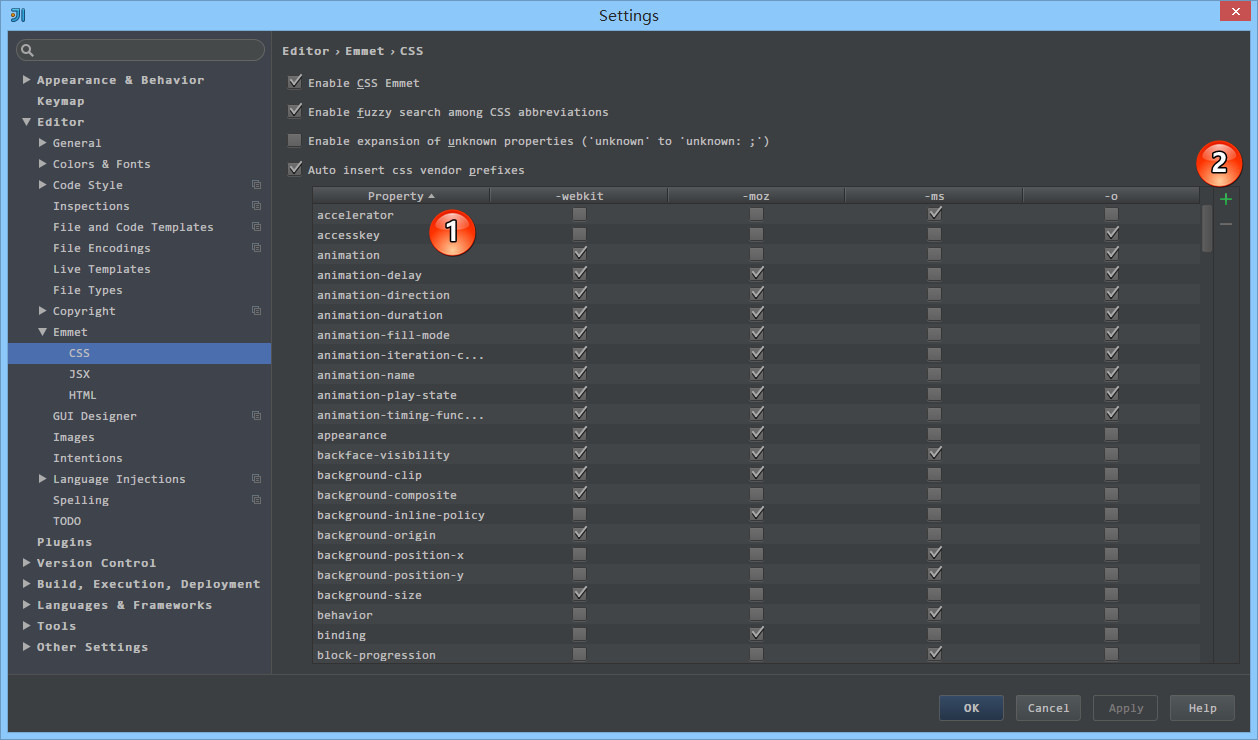Click the icon next to GUI Designer
This screenshot has width=1258, height=740.
click(257, 416)
